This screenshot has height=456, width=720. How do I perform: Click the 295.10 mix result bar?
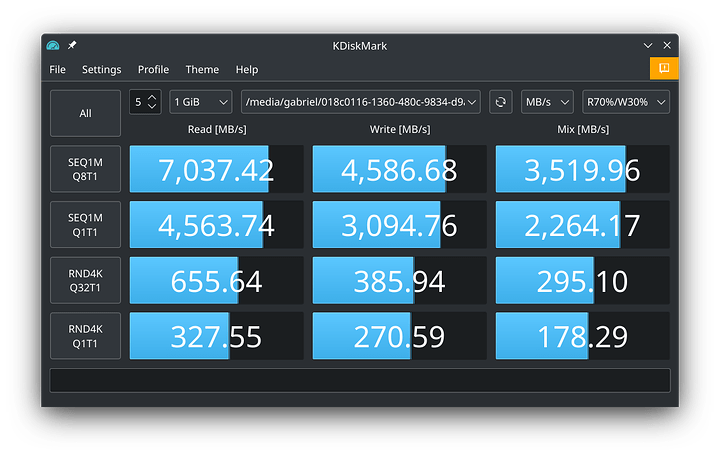(582, 280)
